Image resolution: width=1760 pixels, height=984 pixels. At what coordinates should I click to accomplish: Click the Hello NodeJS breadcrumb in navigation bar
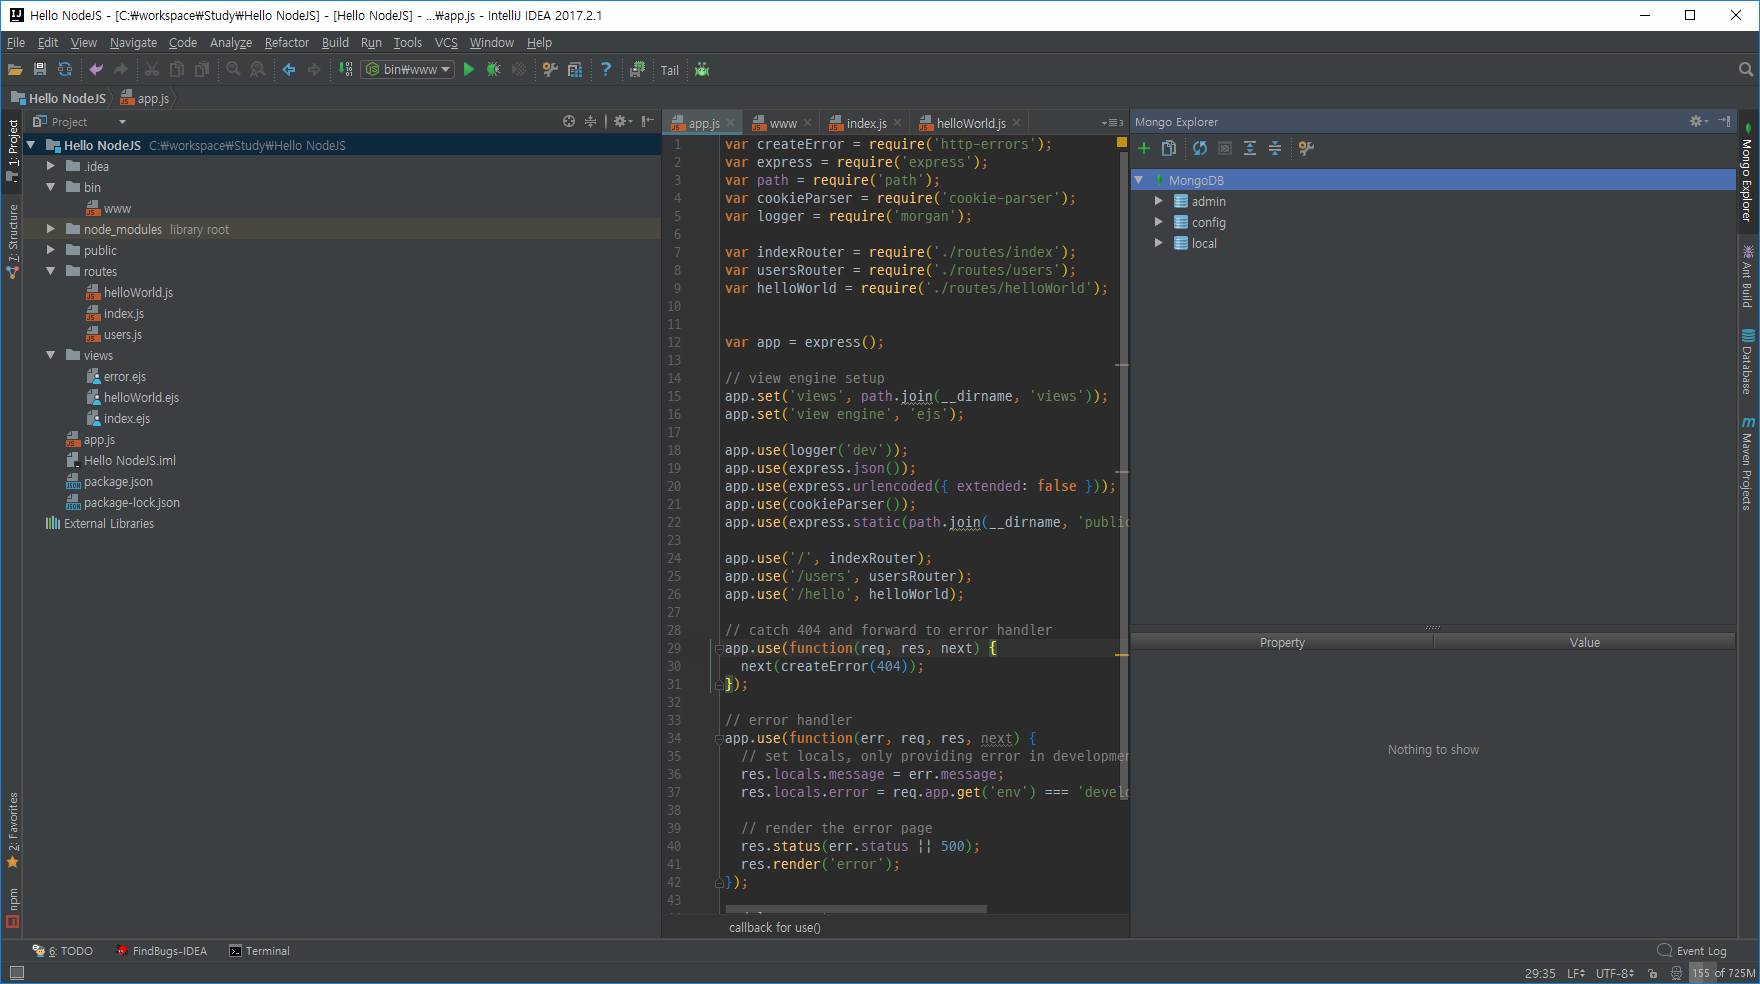(58, 98)
